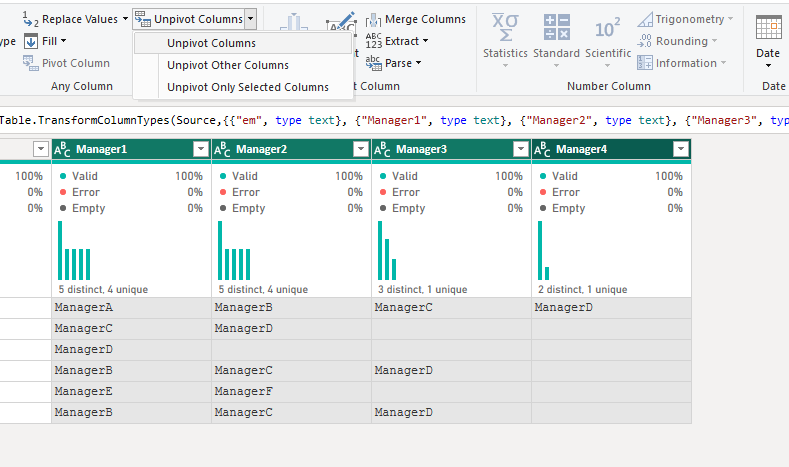Click the Manager3 text data type icon

pos(384,149)
